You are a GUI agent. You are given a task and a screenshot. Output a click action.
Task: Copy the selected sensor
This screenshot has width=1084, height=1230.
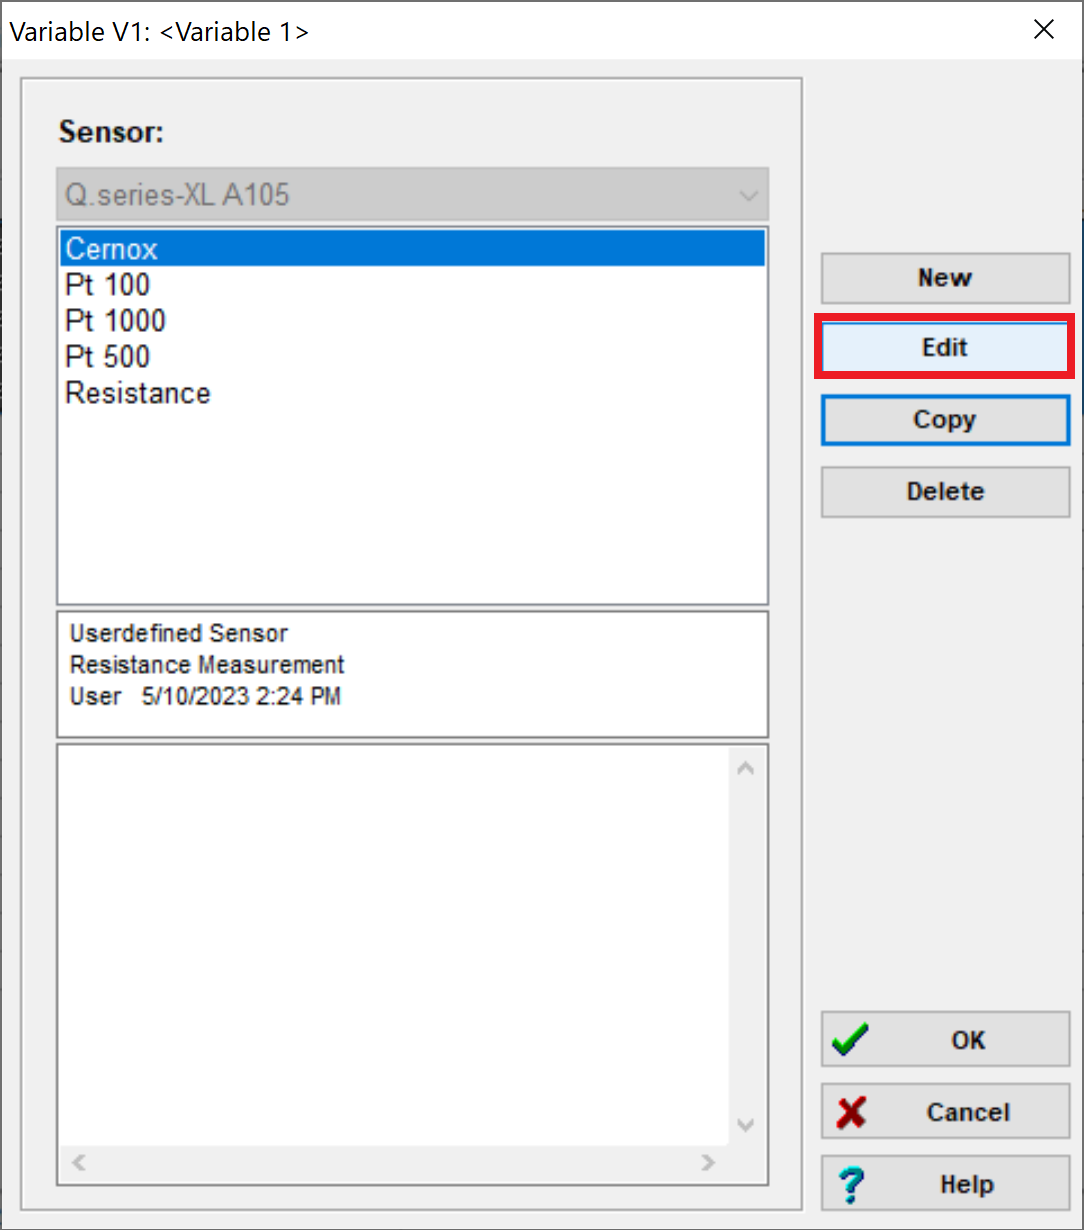944,420
